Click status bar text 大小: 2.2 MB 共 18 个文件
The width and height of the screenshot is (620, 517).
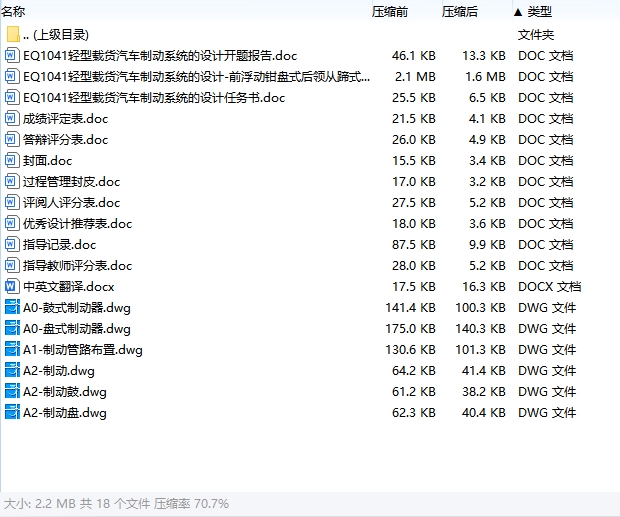[77, 504]
